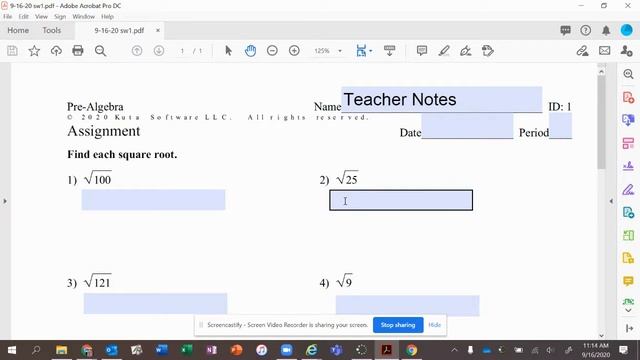Image resolution: width=640 pixels, height=360 pixels.
Task: Close the 9-16-20 sw1.pdf tab
Action: [x=158, y=30]
